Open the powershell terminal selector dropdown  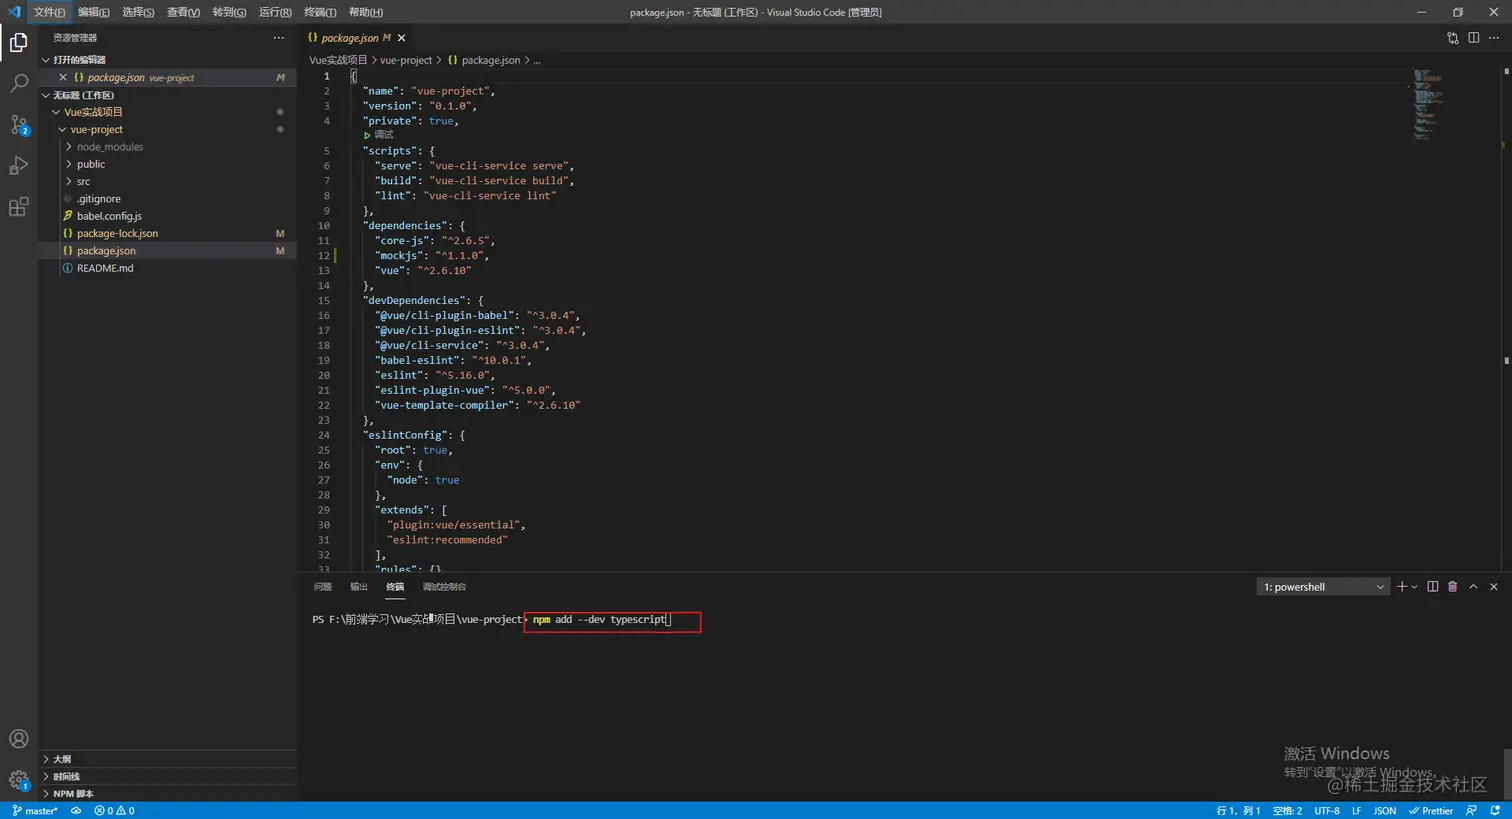[1322, 587]
